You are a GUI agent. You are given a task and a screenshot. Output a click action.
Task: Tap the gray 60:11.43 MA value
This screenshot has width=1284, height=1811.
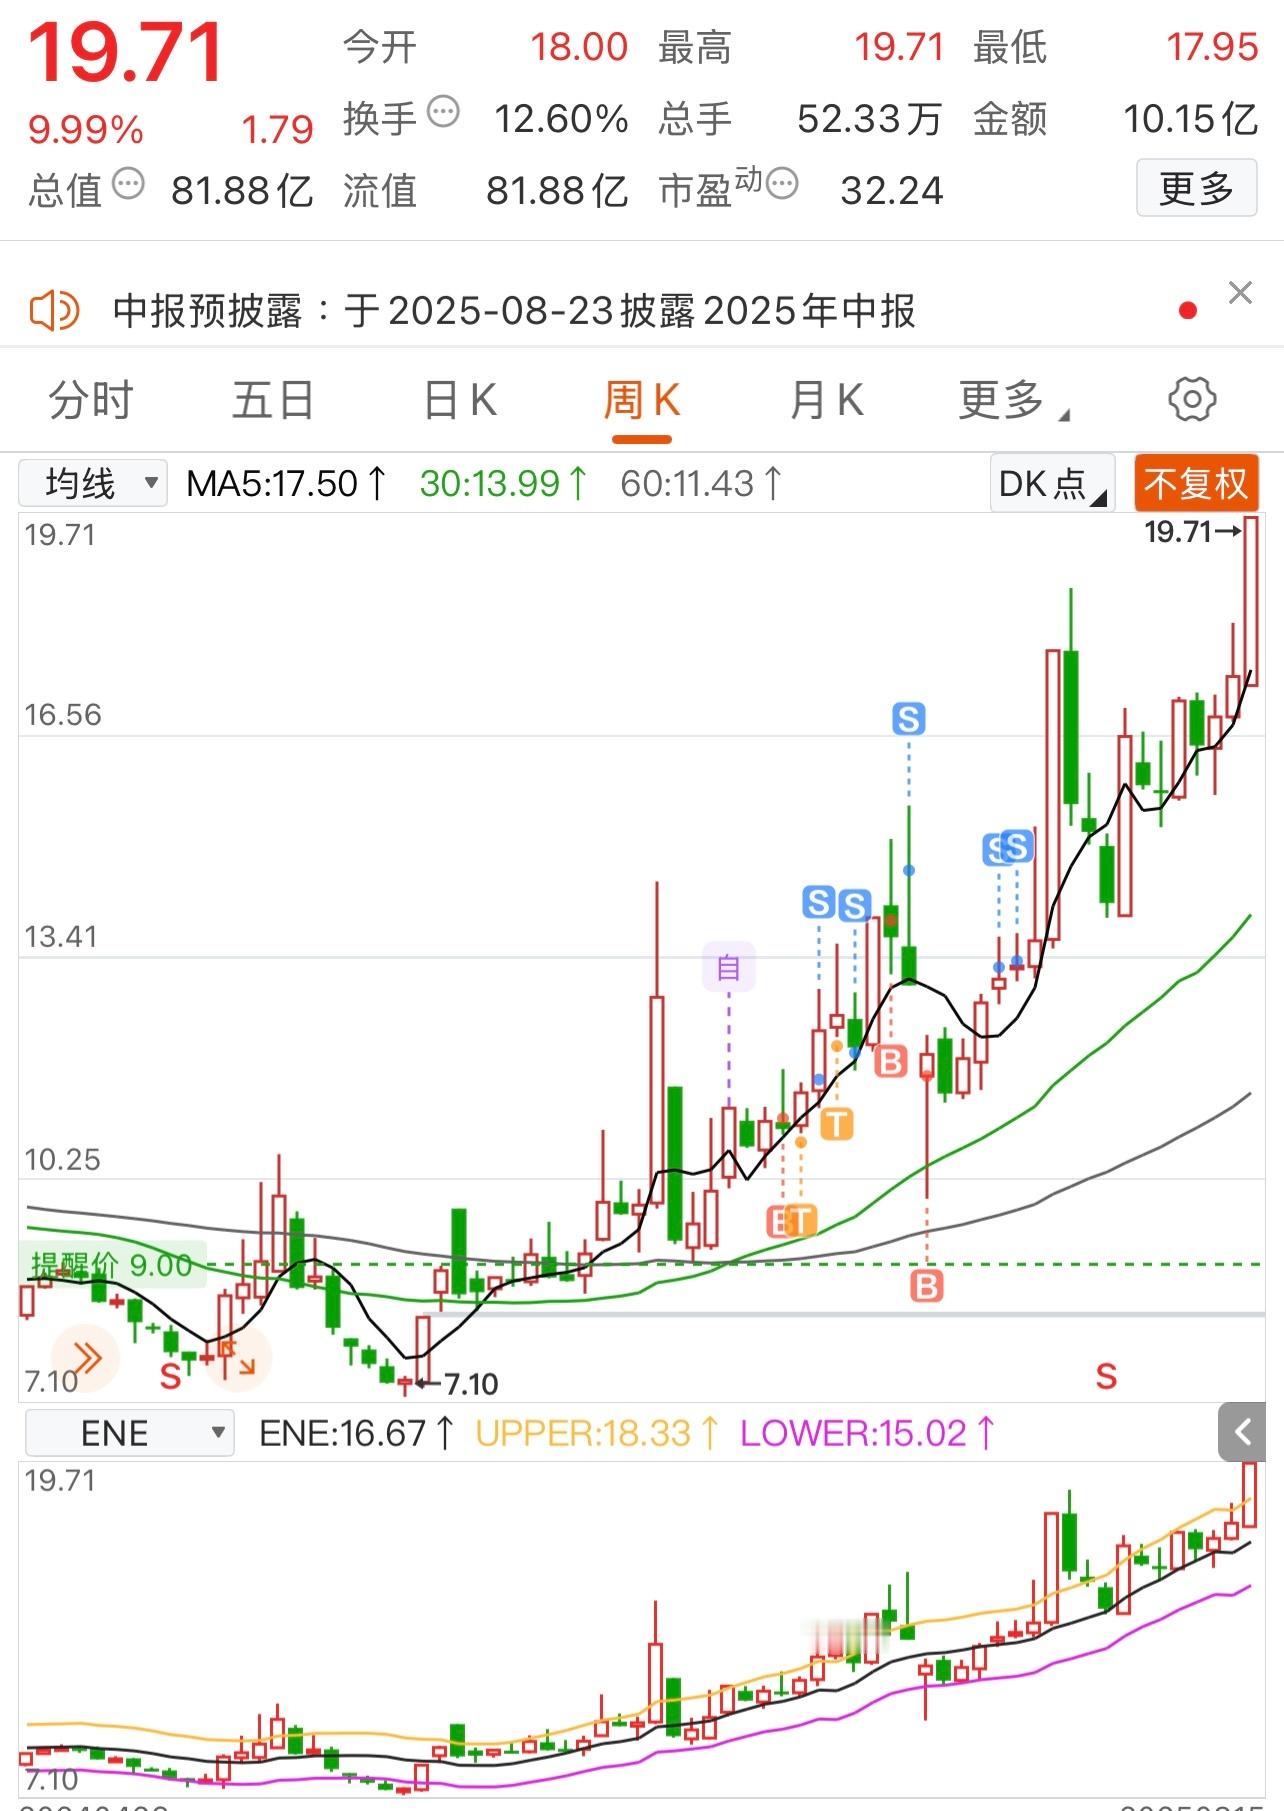[700, 484]
